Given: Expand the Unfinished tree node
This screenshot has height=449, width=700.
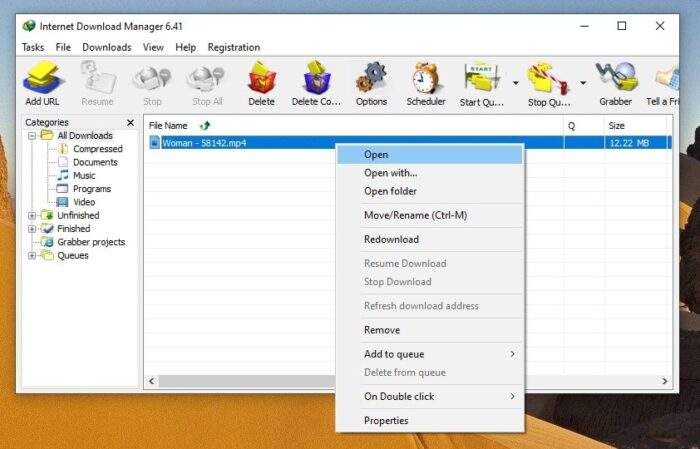Looking at the screenshot, I should point(32,216).
